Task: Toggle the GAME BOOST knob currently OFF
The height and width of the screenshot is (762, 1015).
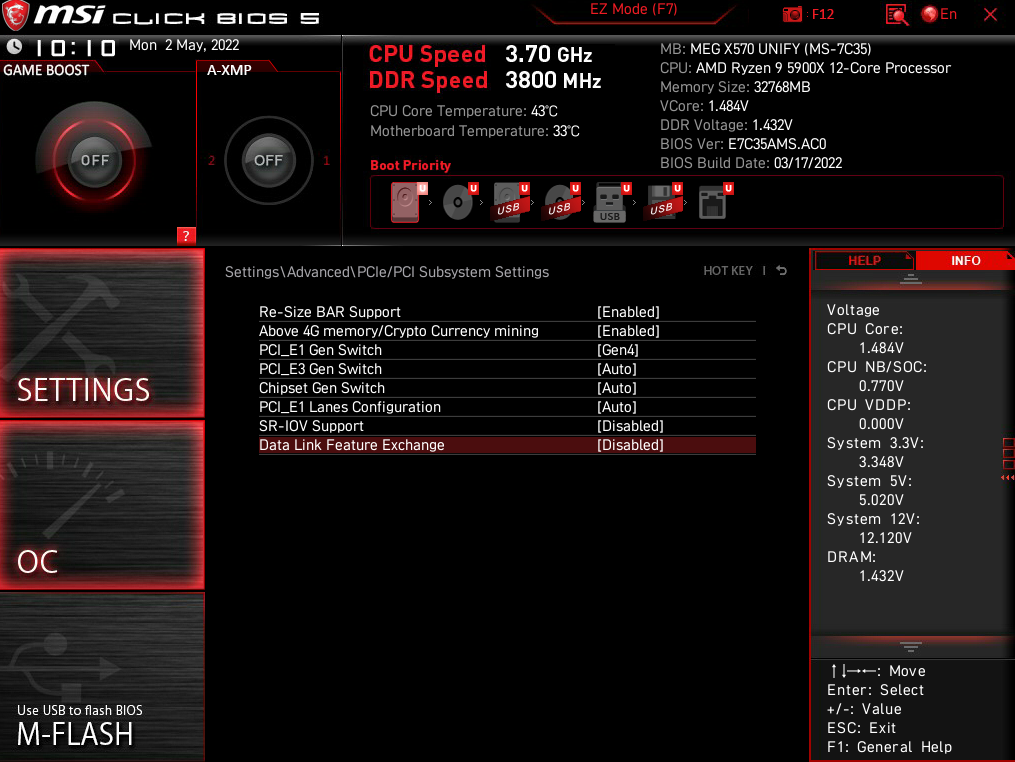Action: pos(95,160)
